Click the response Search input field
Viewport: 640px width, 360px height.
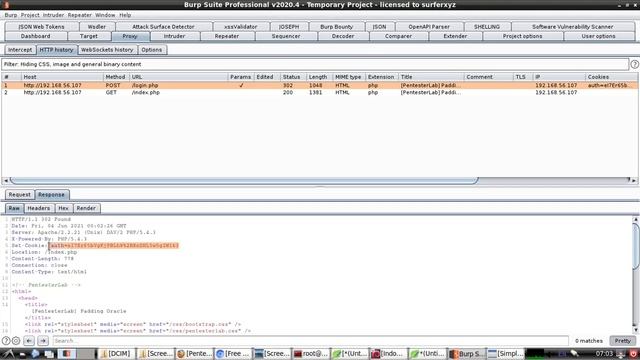pos(310,340)
